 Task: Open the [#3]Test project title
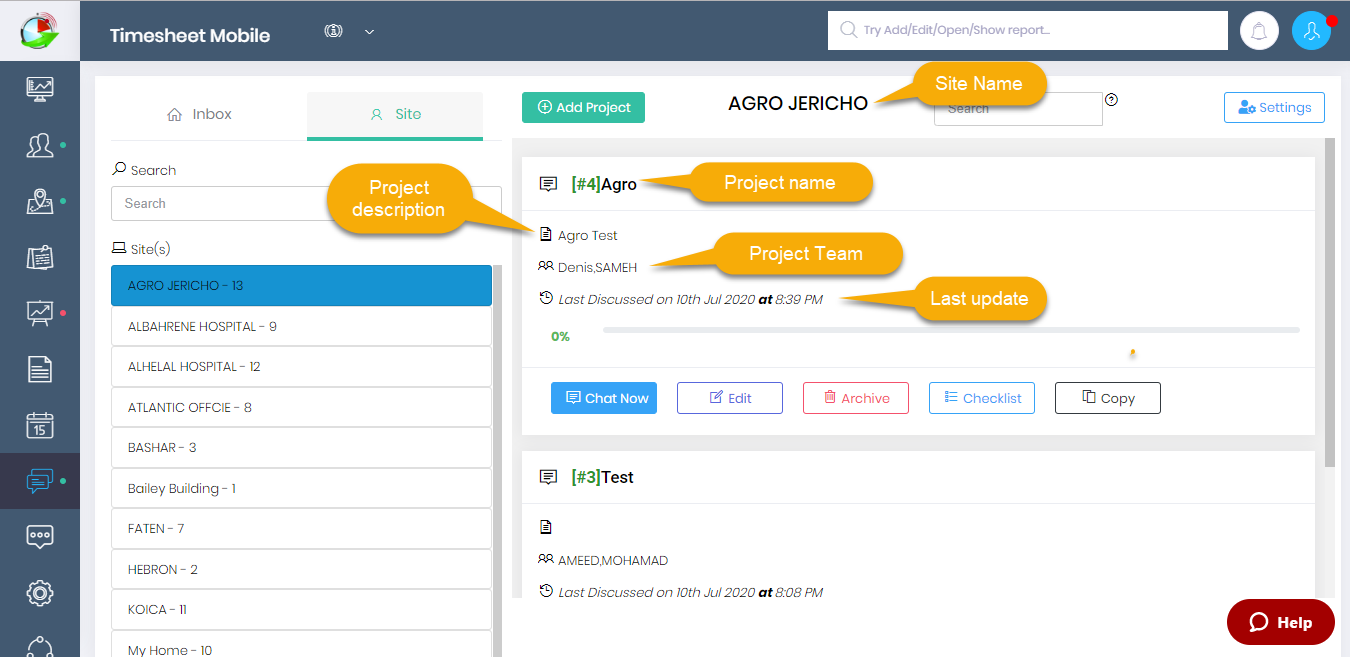[602, 477]
